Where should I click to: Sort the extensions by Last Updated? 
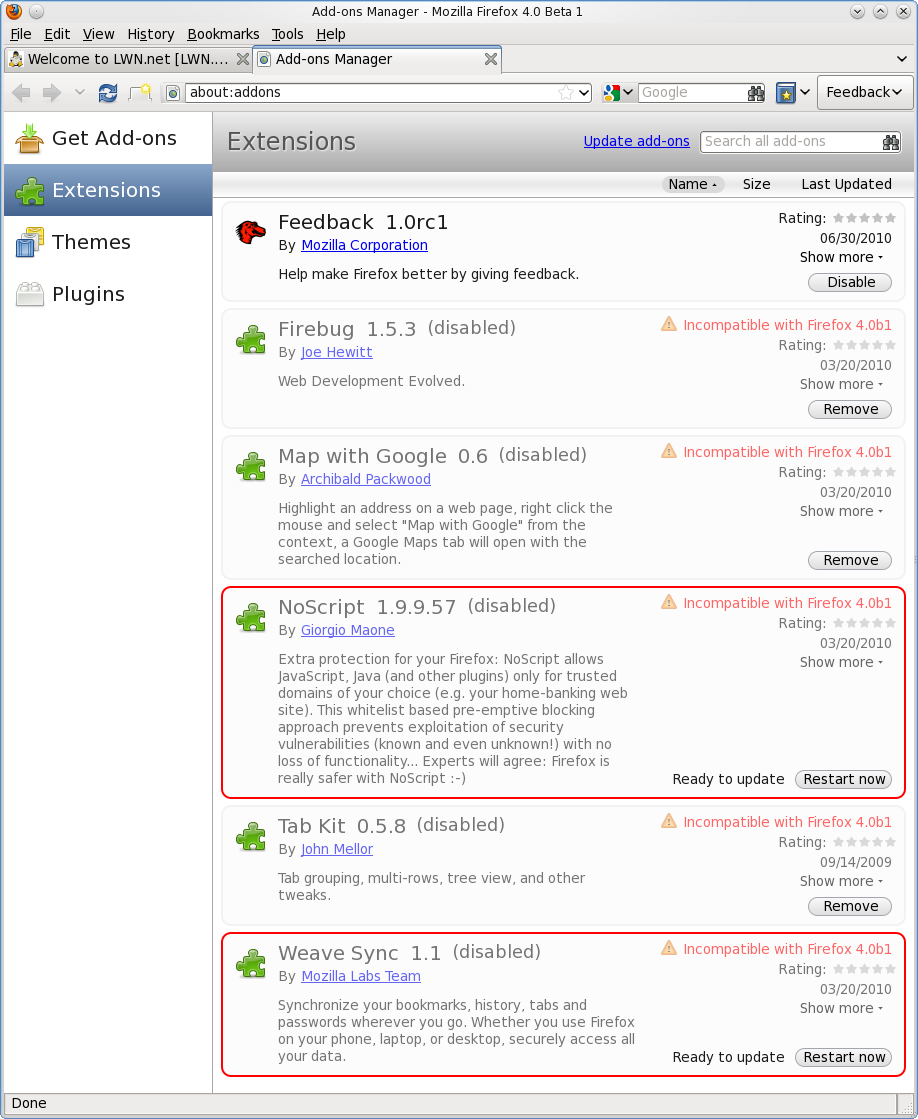845,184
